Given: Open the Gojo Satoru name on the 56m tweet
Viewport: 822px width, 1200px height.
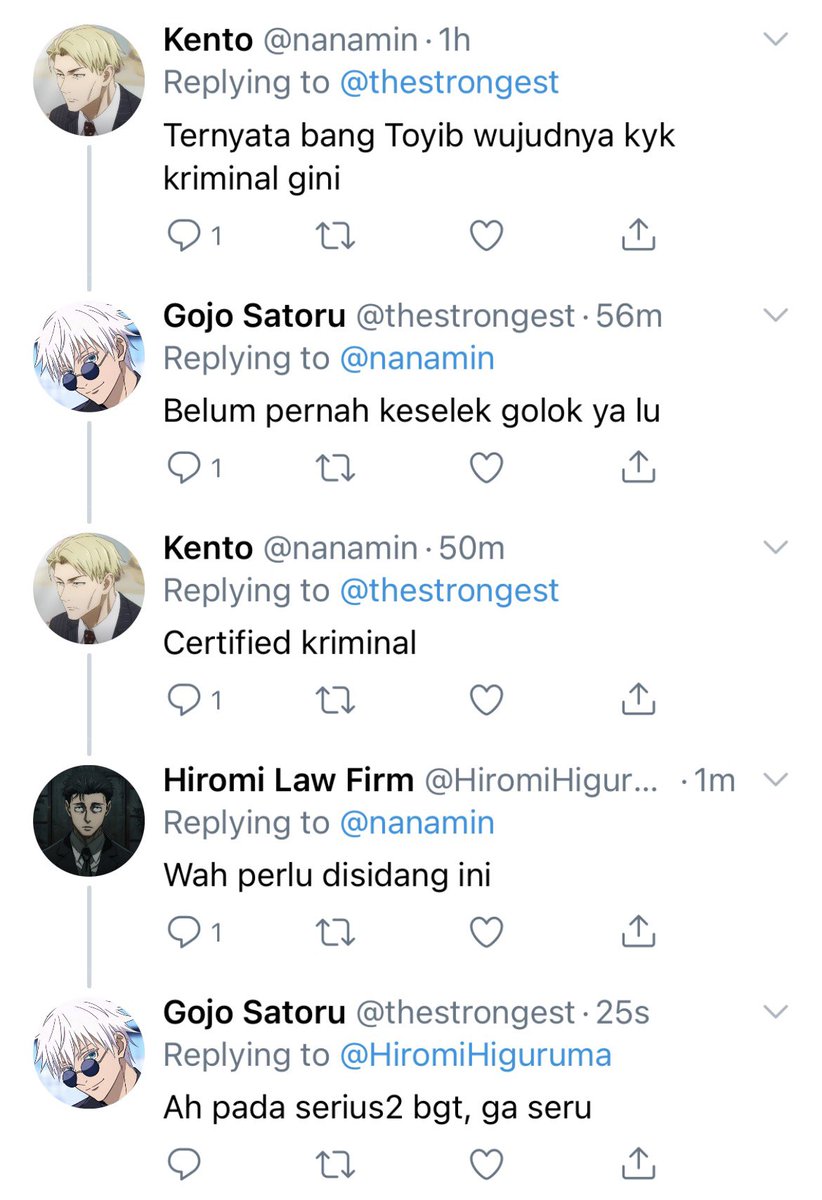Looking at the screenshot, I should [x=254, y=316].
